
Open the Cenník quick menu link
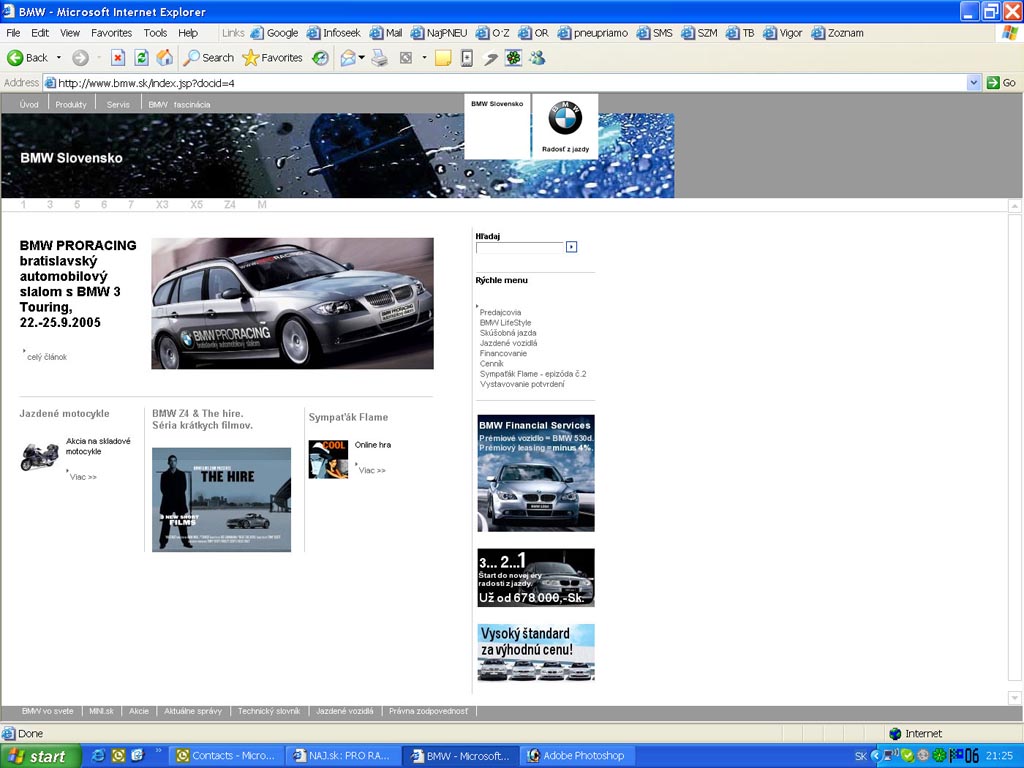492,363
